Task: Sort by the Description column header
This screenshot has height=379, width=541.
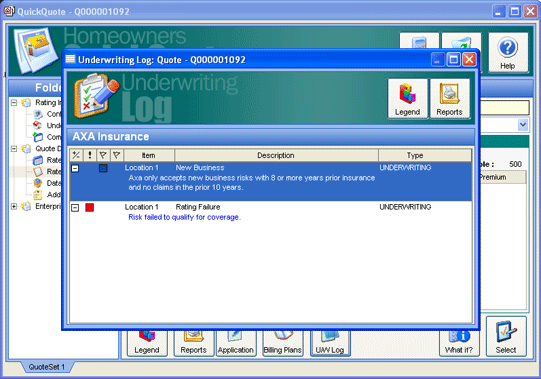Action: (x=276, y=155)
